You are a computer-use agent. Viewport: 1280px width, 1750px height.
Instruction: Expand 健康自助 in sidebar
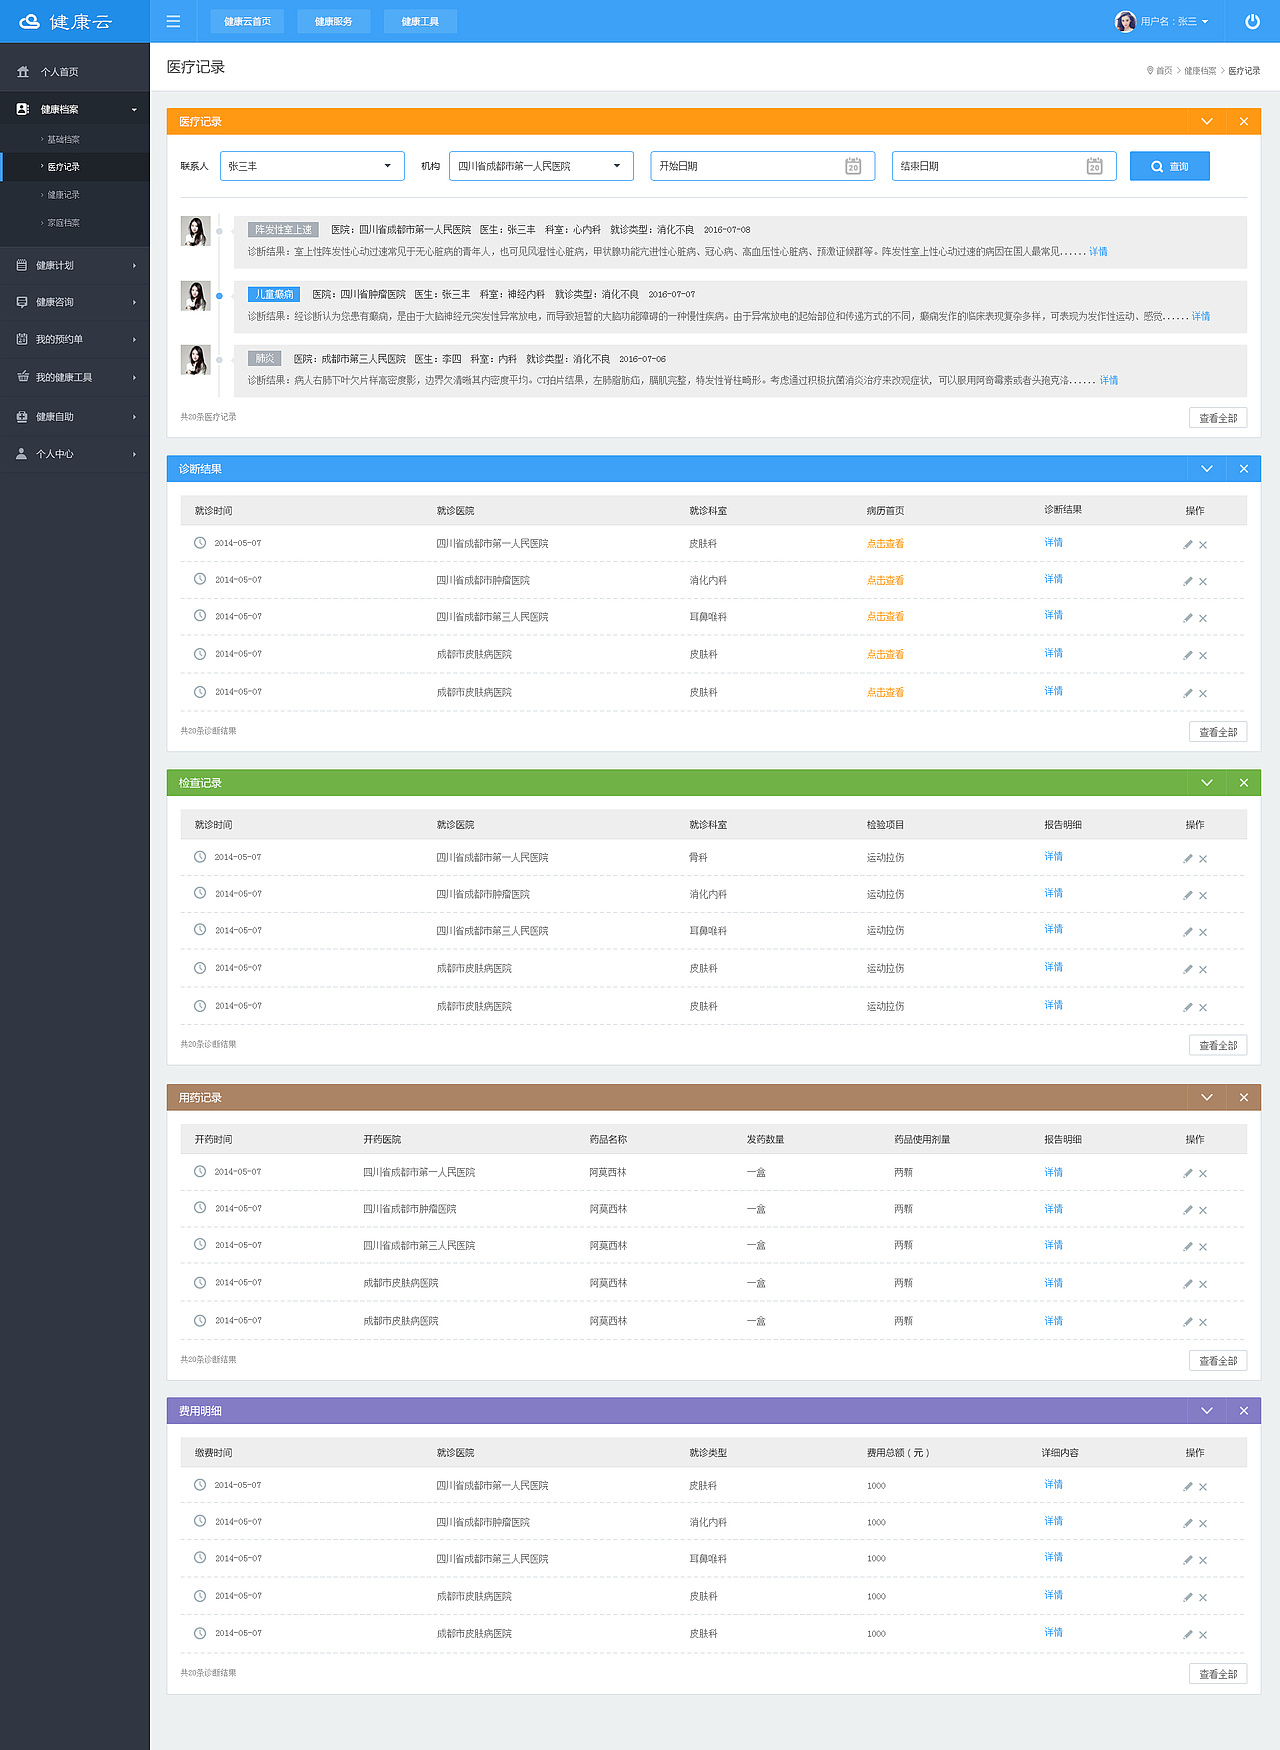pos(75,416)
